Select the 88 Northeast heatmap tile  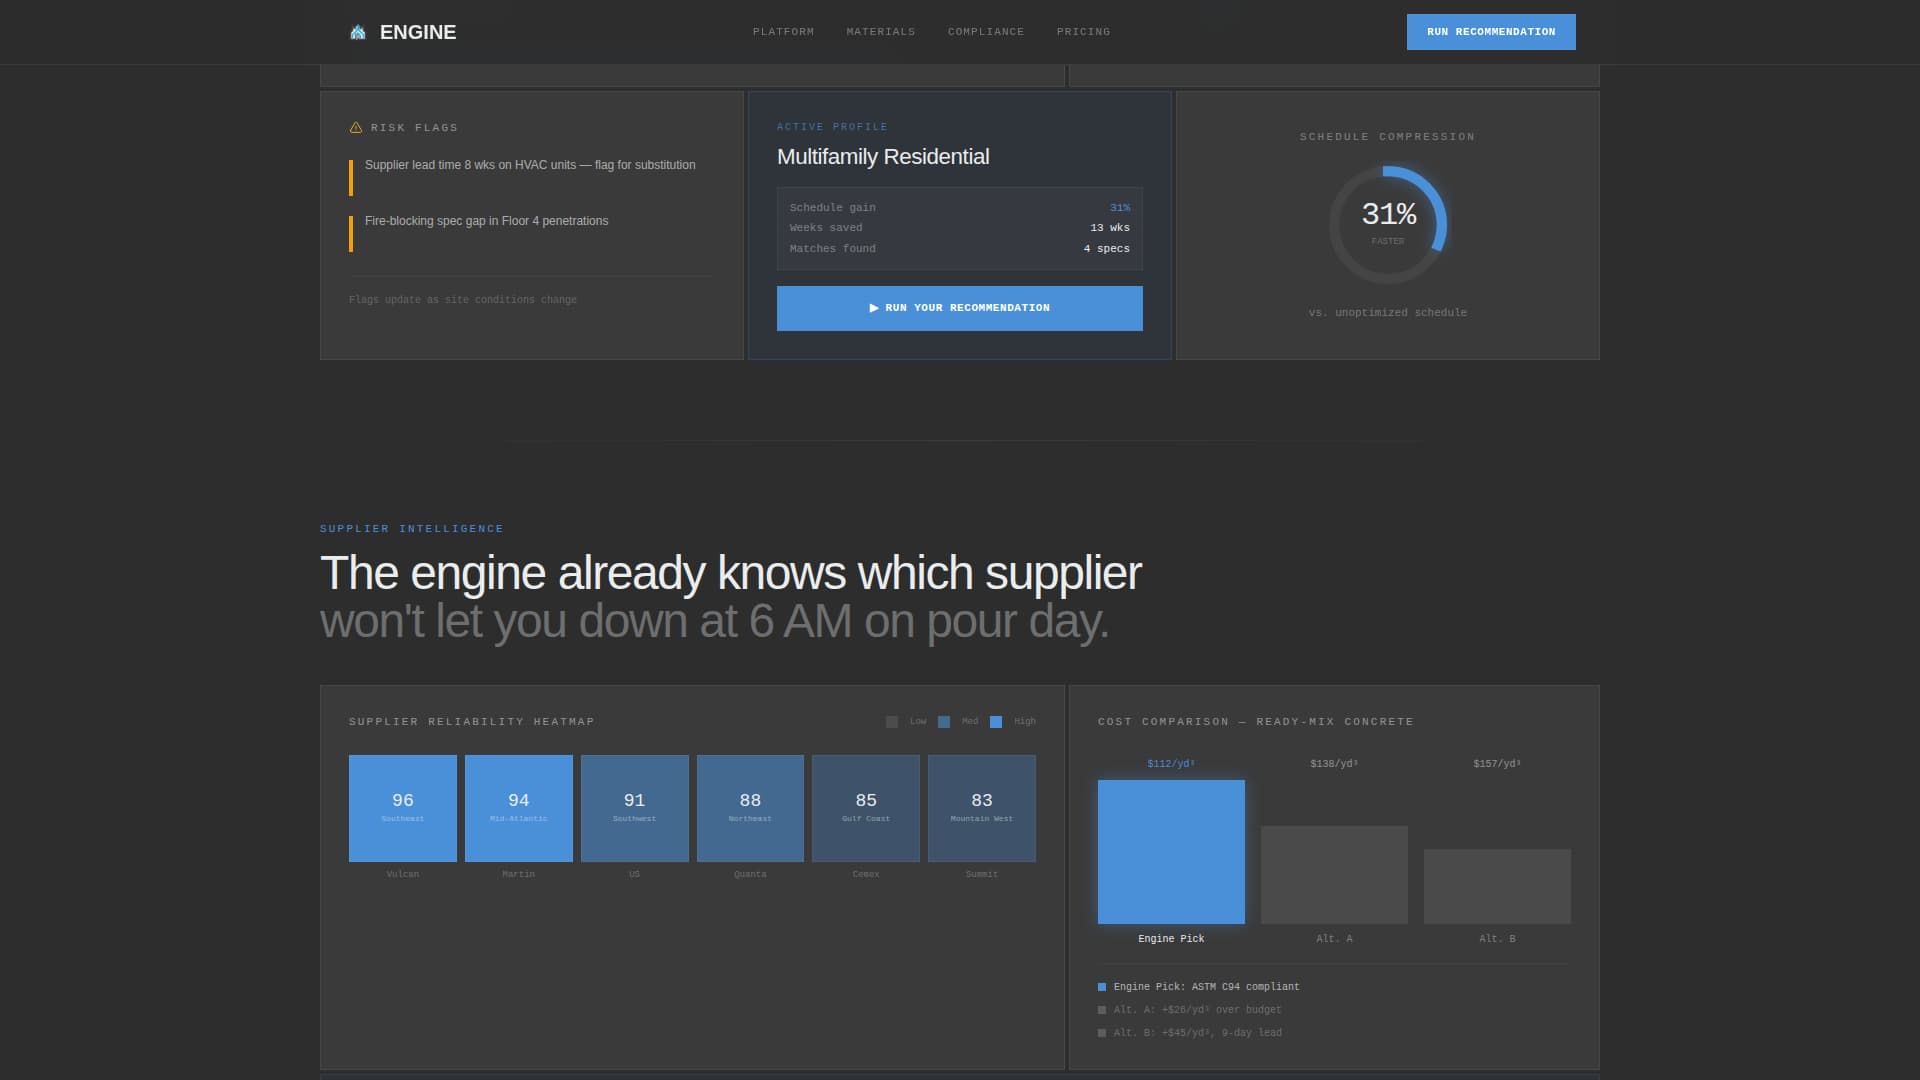coord(750,808)
